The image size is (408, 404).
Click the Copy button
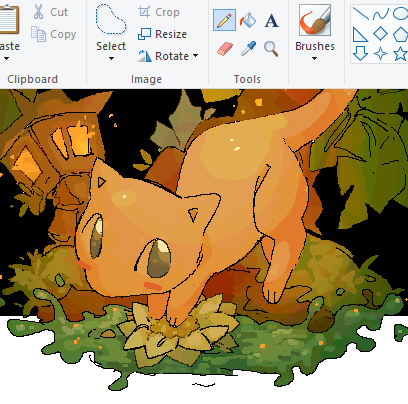[53, 34]
